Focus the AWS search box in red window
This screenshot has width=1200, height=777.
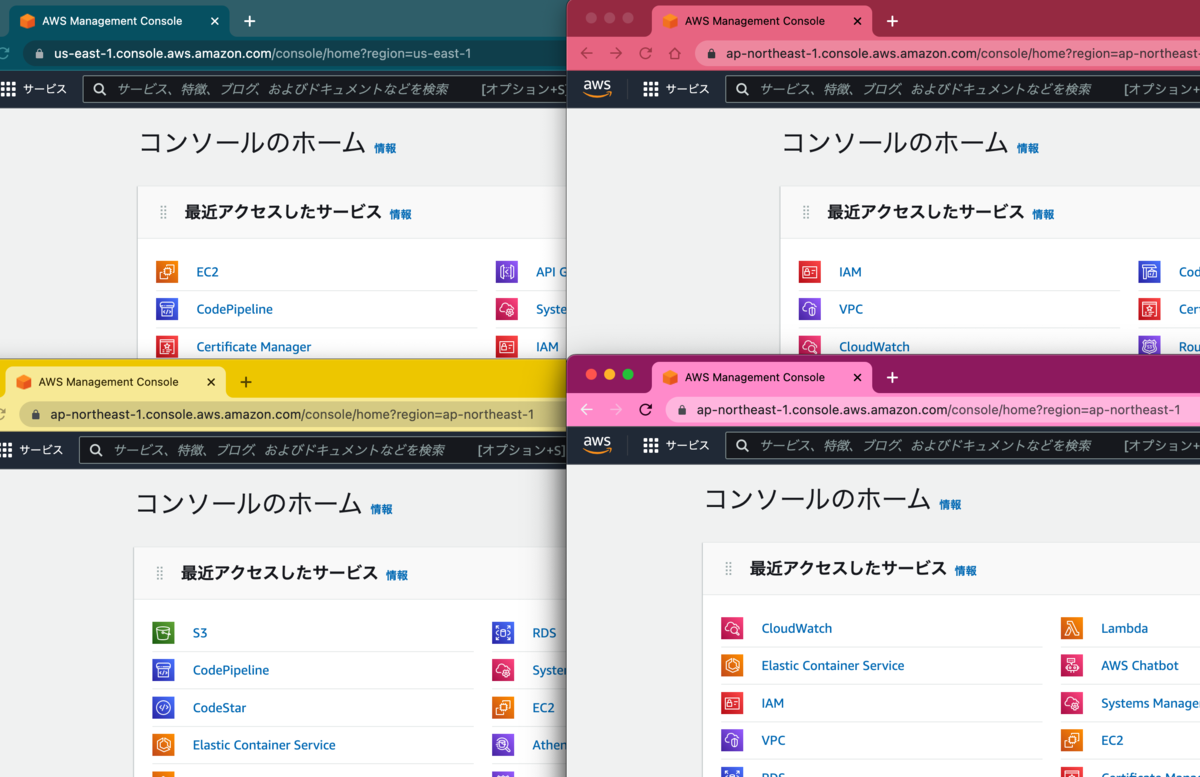coord(962,89)
